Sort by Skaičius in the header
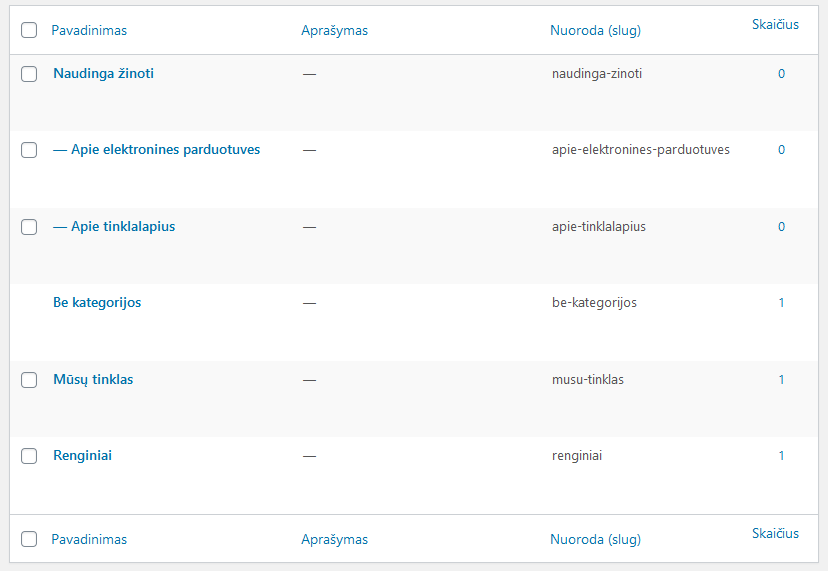The width and height of the screenshot is (828, 571). click(x=775, y=24)
